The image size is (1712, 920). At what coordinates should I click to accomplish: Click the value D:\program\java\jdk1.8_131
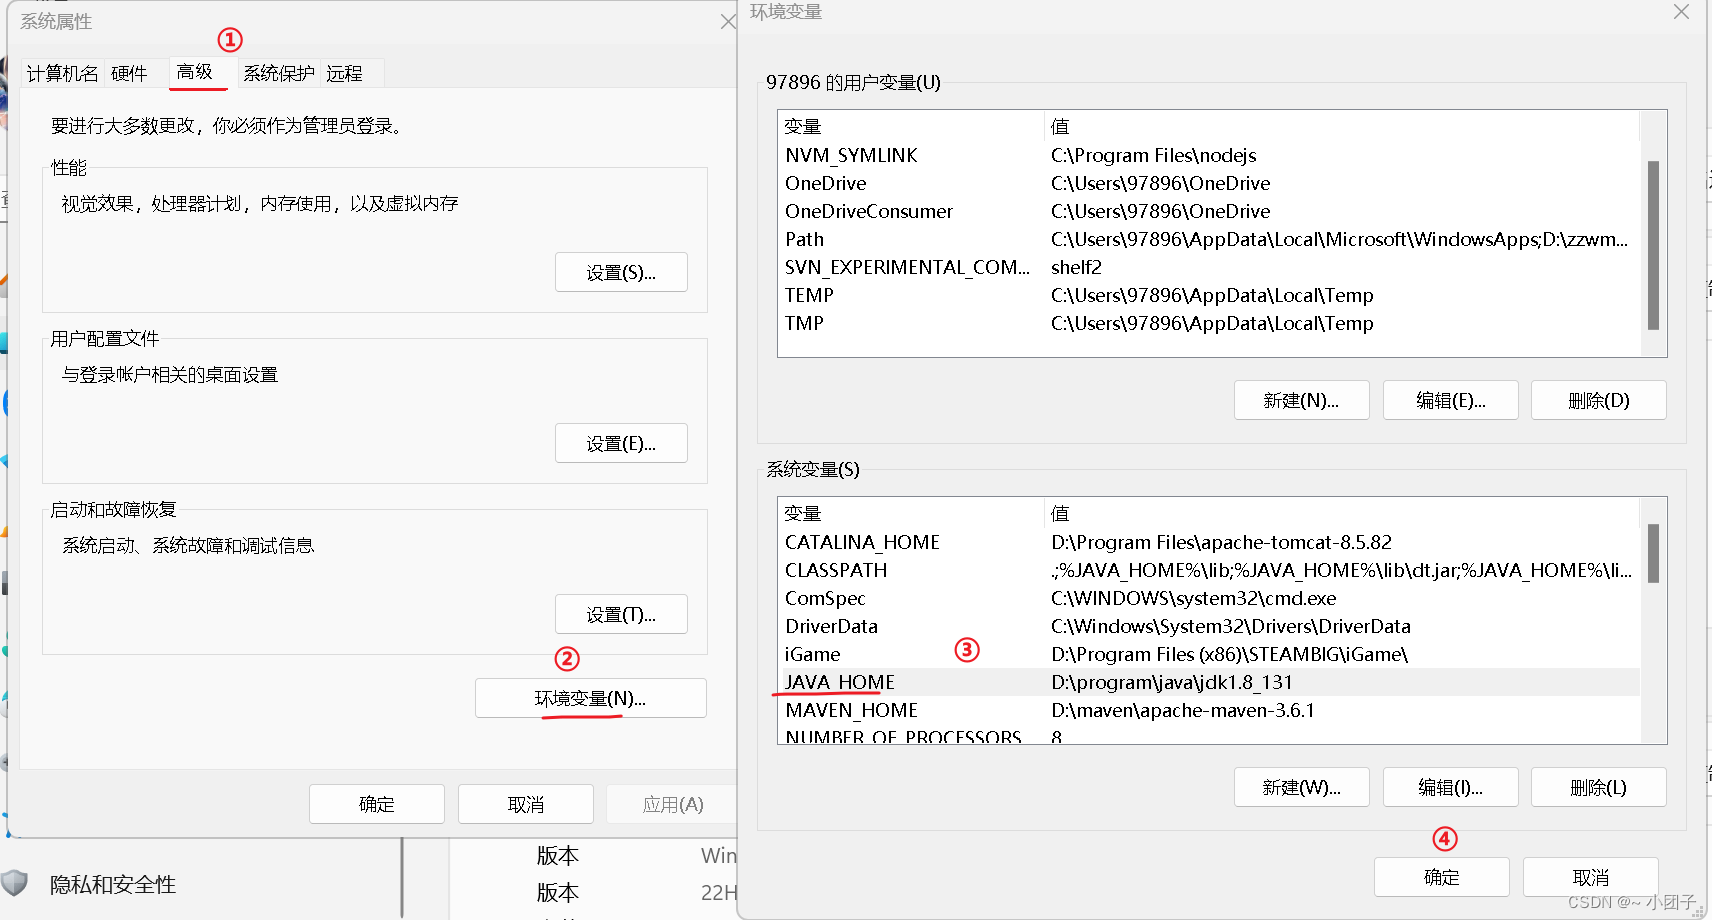point(1172,682)
